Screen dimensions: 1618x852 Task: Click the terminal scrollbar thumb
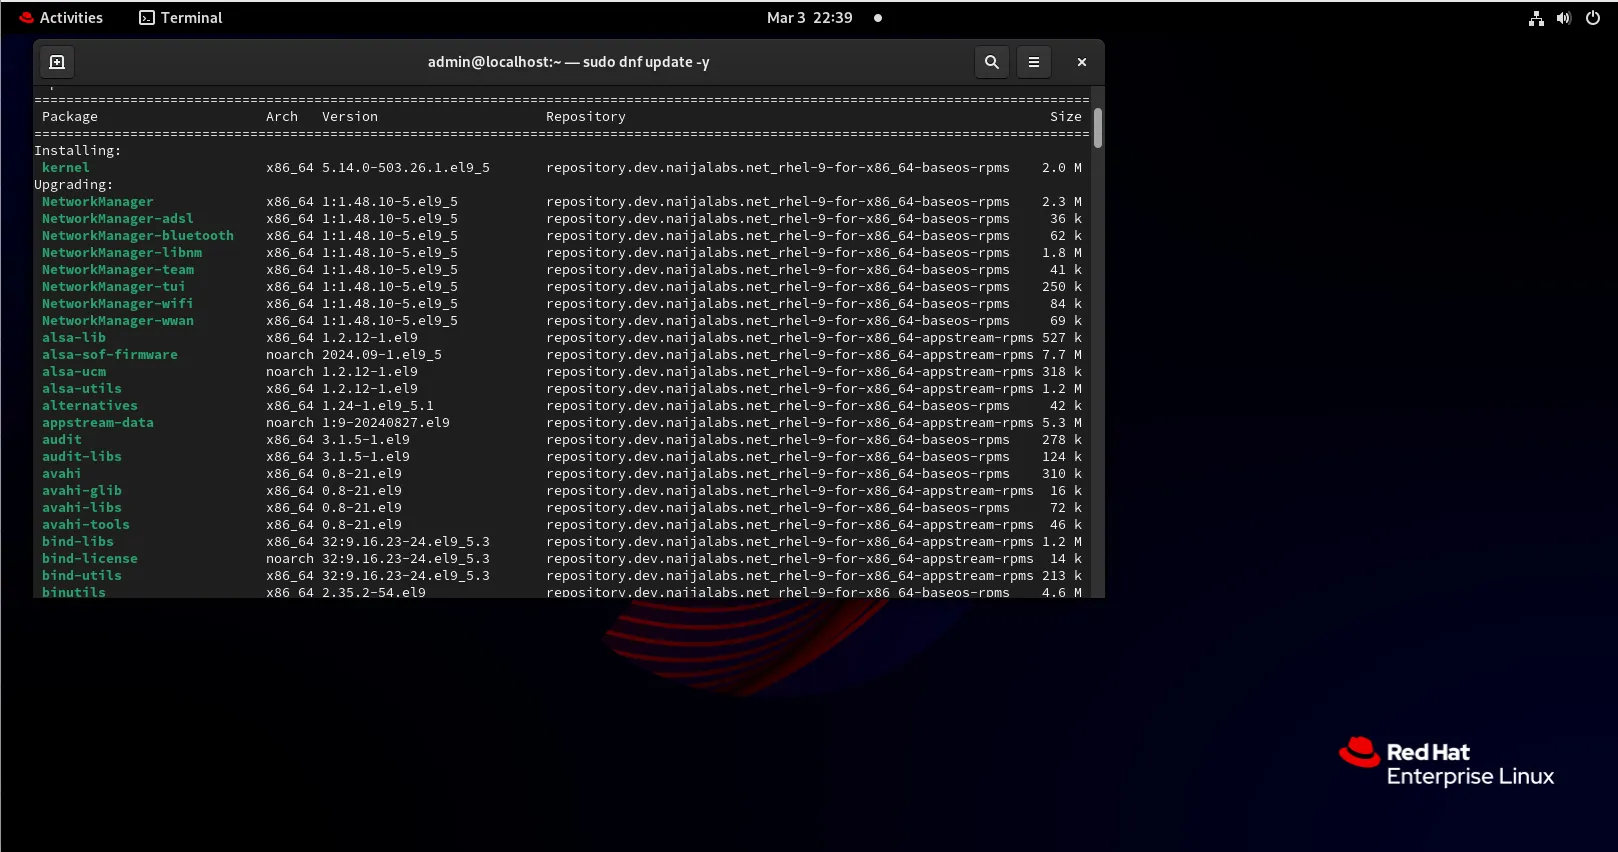[x=1098, y=128]
